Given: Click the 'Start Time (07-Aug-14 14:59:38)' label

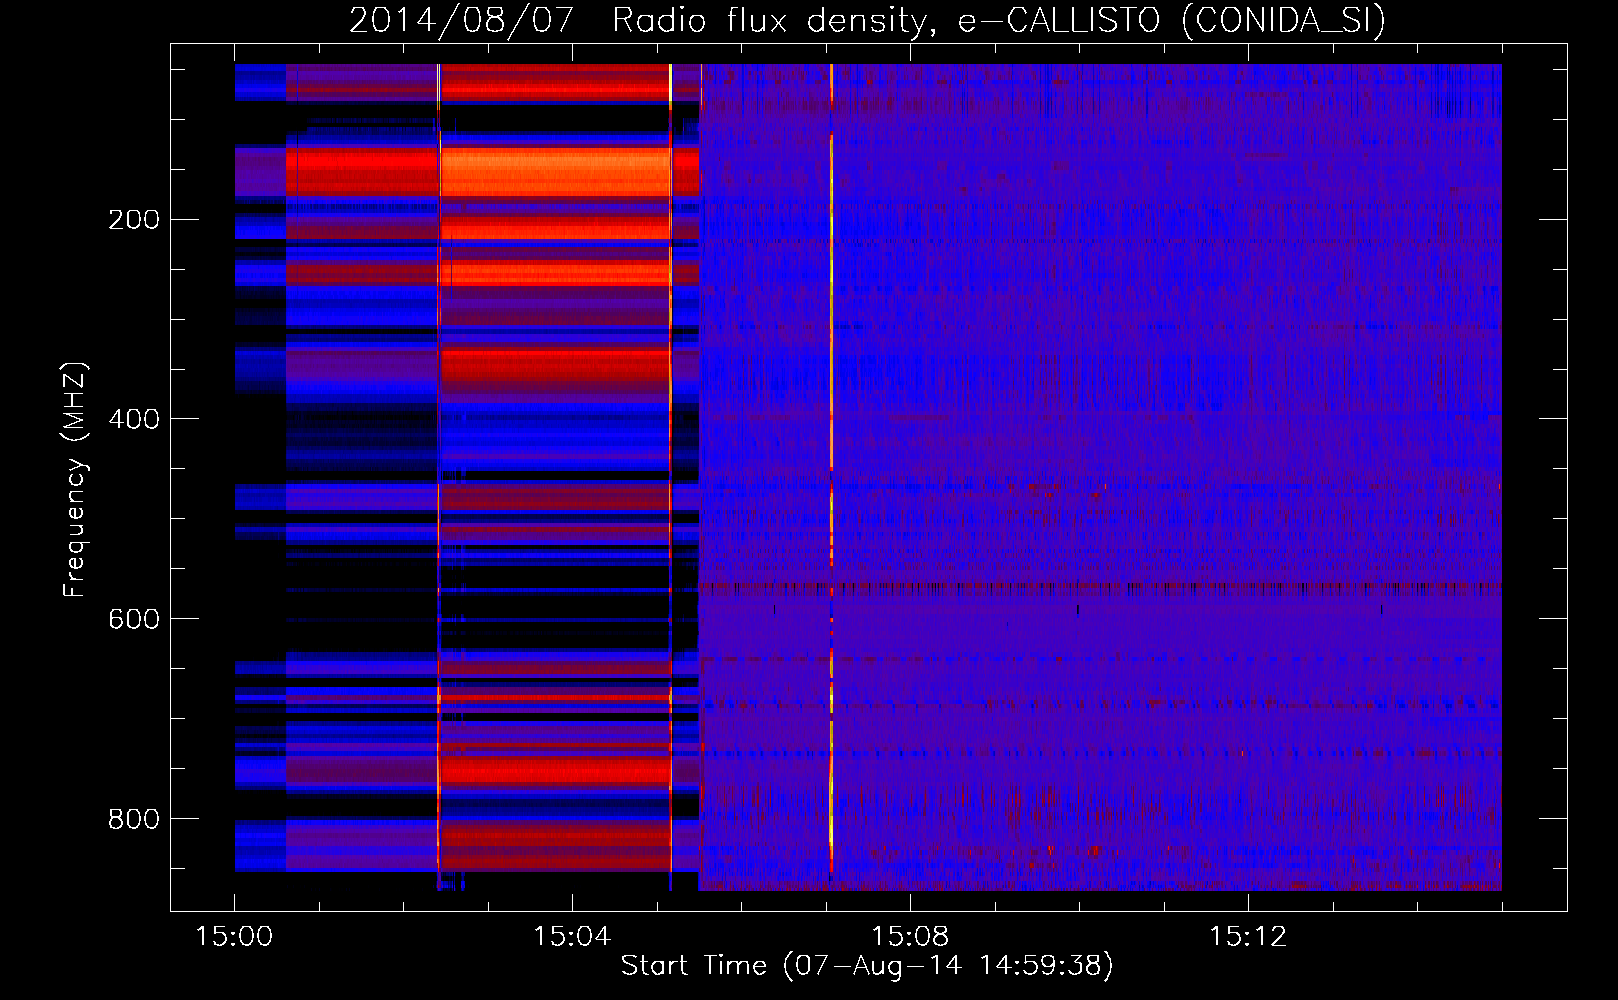Looking at the screenshot, I should click(867, 966).
